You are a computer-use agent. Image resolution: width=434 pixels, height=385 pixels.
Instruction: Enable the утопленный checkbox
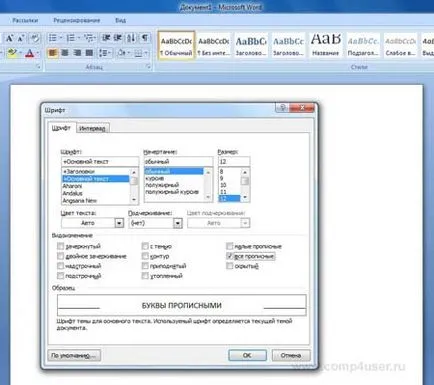pos(145,276)
